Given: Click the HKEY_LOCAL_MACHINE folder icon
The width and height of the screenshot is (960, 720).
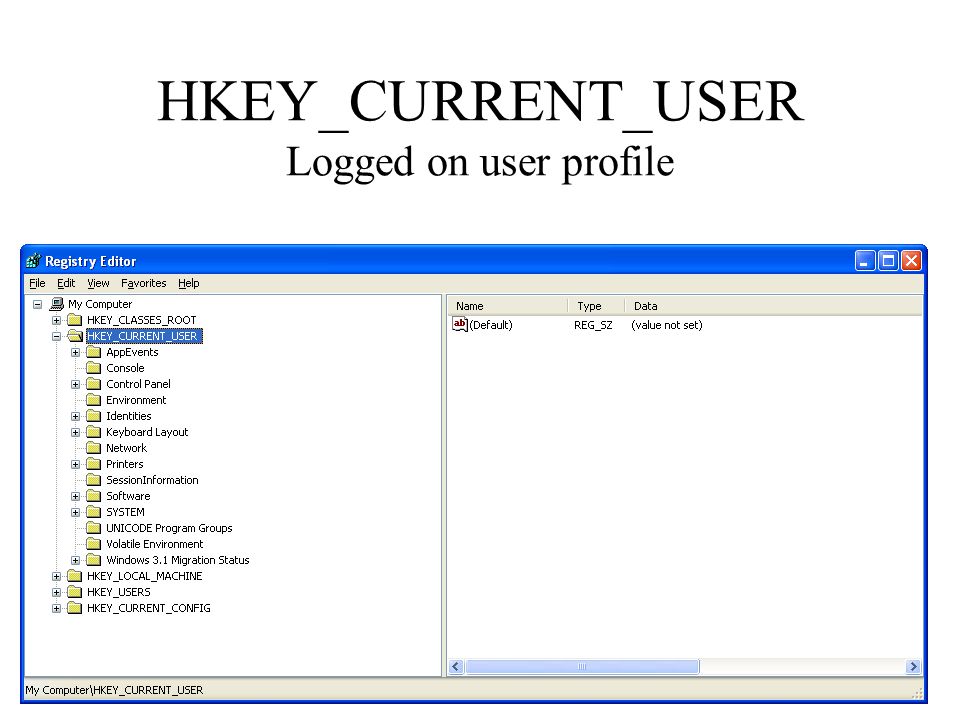Looking at the screenshot, I should tap(75, 576).
